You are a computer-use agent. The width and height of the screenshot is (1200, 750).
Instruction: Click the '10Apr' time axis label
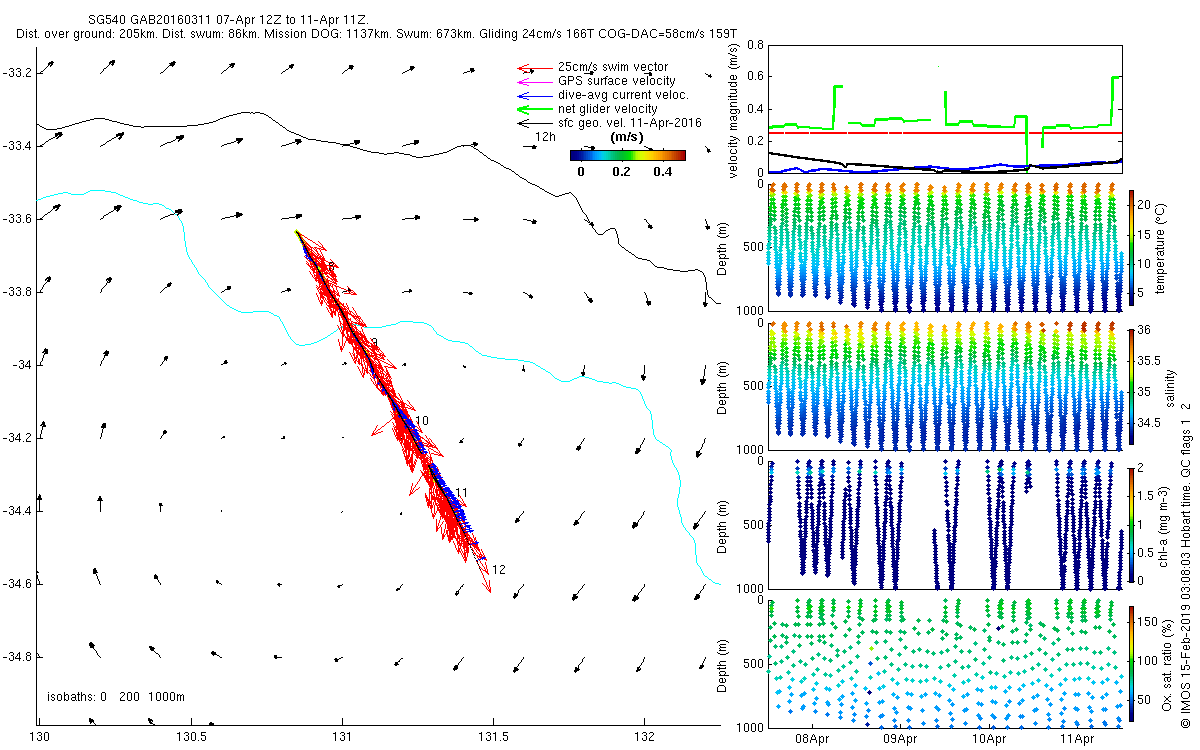click(989, 740)
